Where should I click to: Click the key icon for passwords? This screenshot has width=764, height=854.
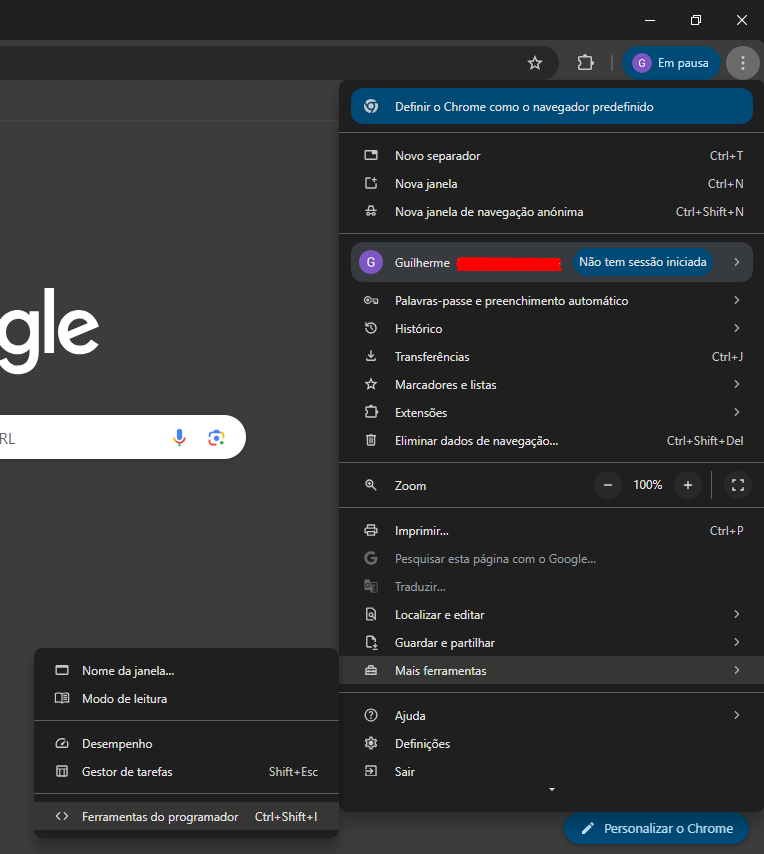point(371,301)
